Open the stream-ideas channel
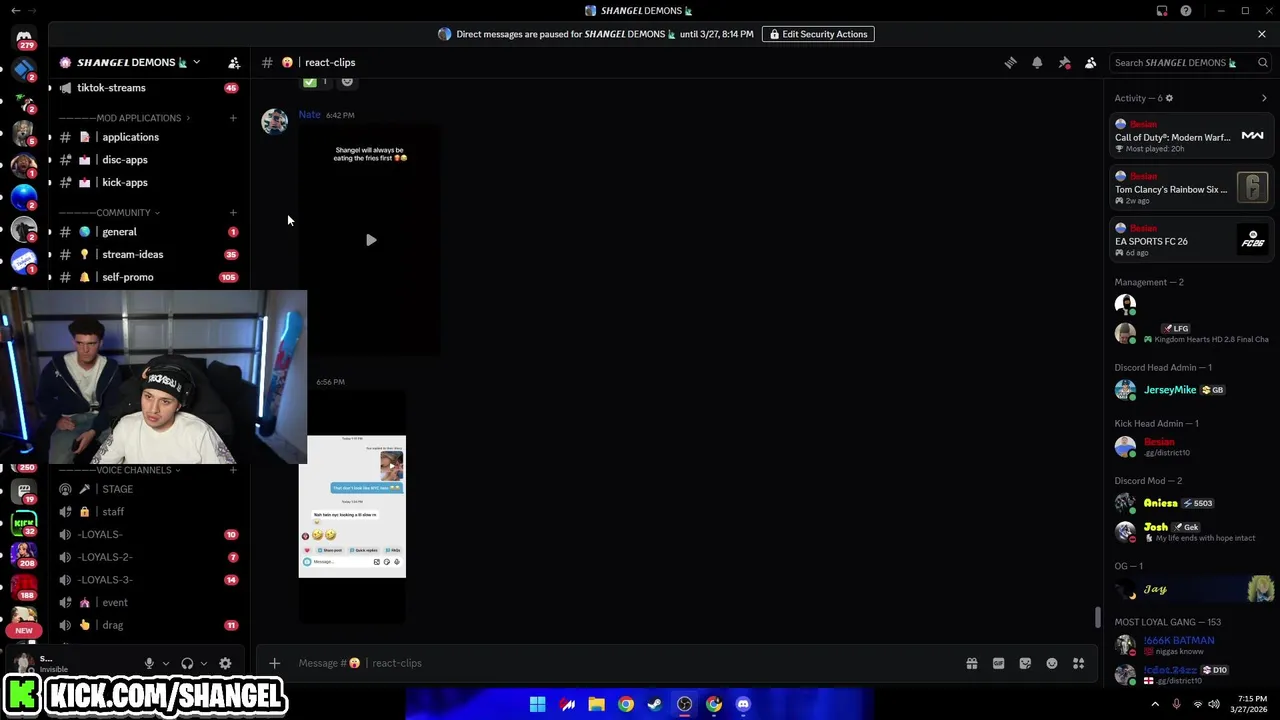 pos(147,255)
